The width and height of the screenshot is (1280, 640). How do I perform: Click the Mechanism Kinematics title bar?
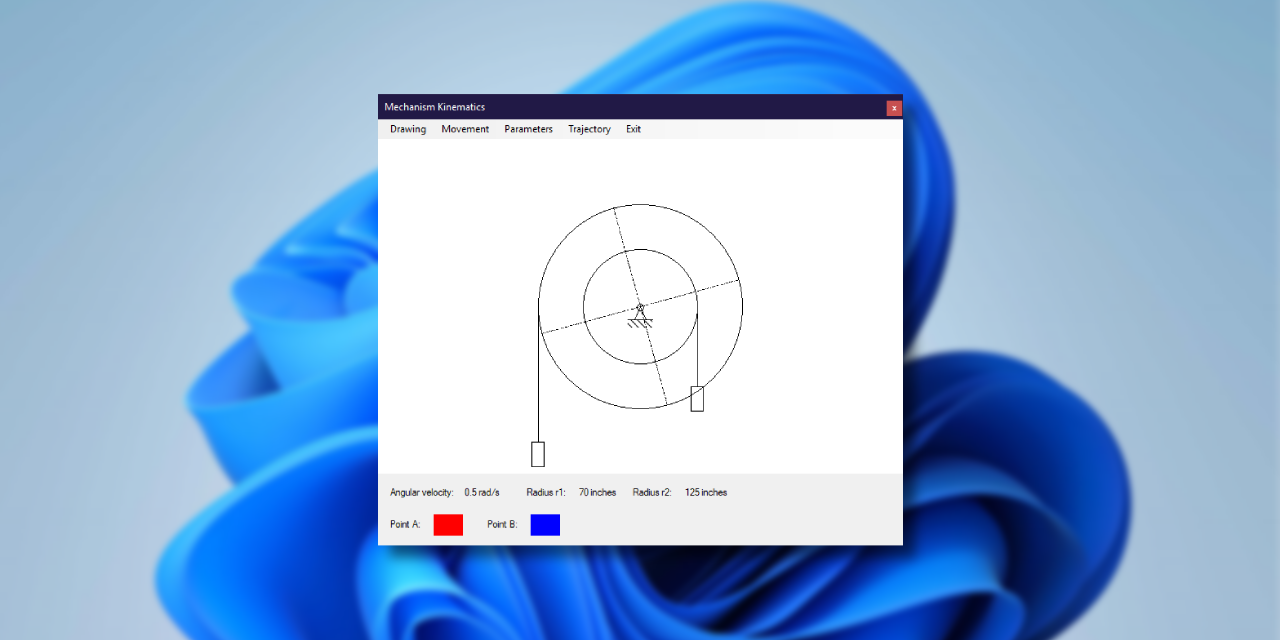click(x=436, y=107)
